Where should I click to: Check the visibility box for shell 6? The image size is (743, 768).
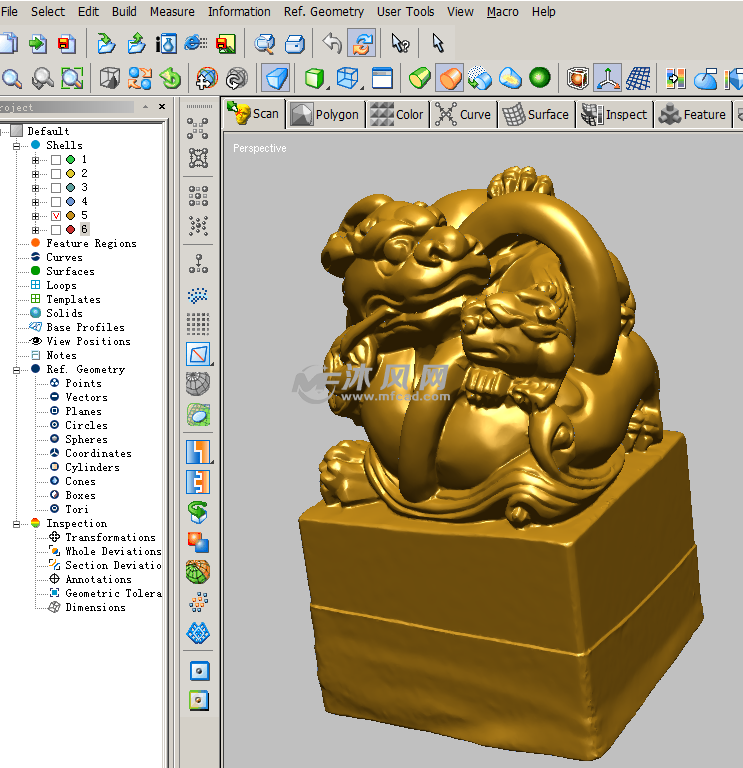pos(56,230)
